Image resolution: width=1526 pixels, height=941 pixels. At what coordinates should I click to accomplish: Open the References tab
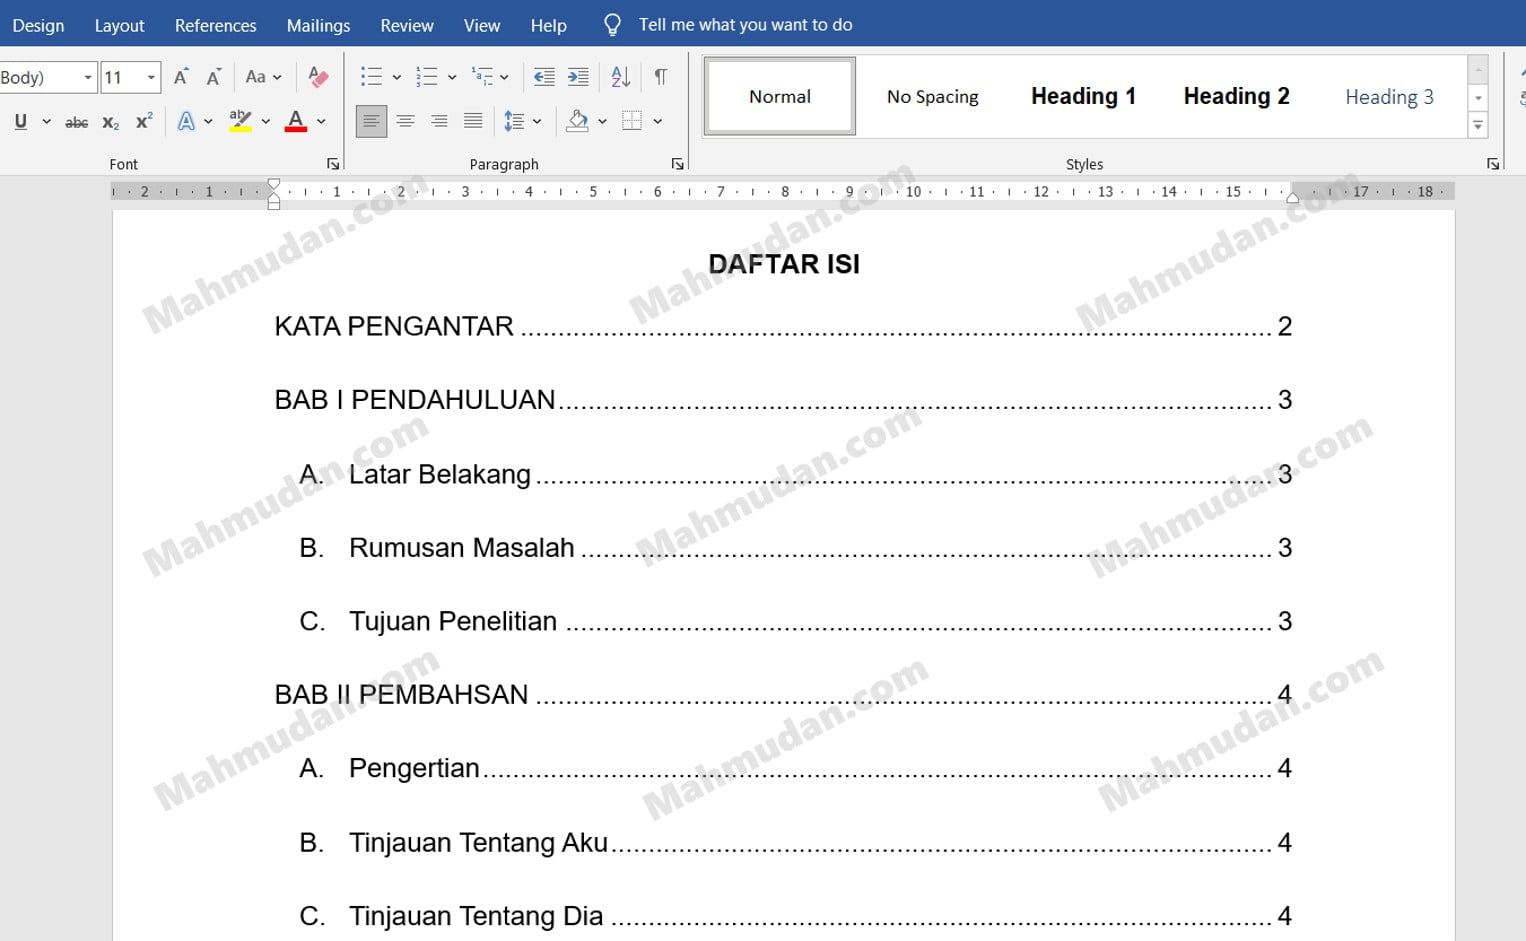click(x=215, y=25)
